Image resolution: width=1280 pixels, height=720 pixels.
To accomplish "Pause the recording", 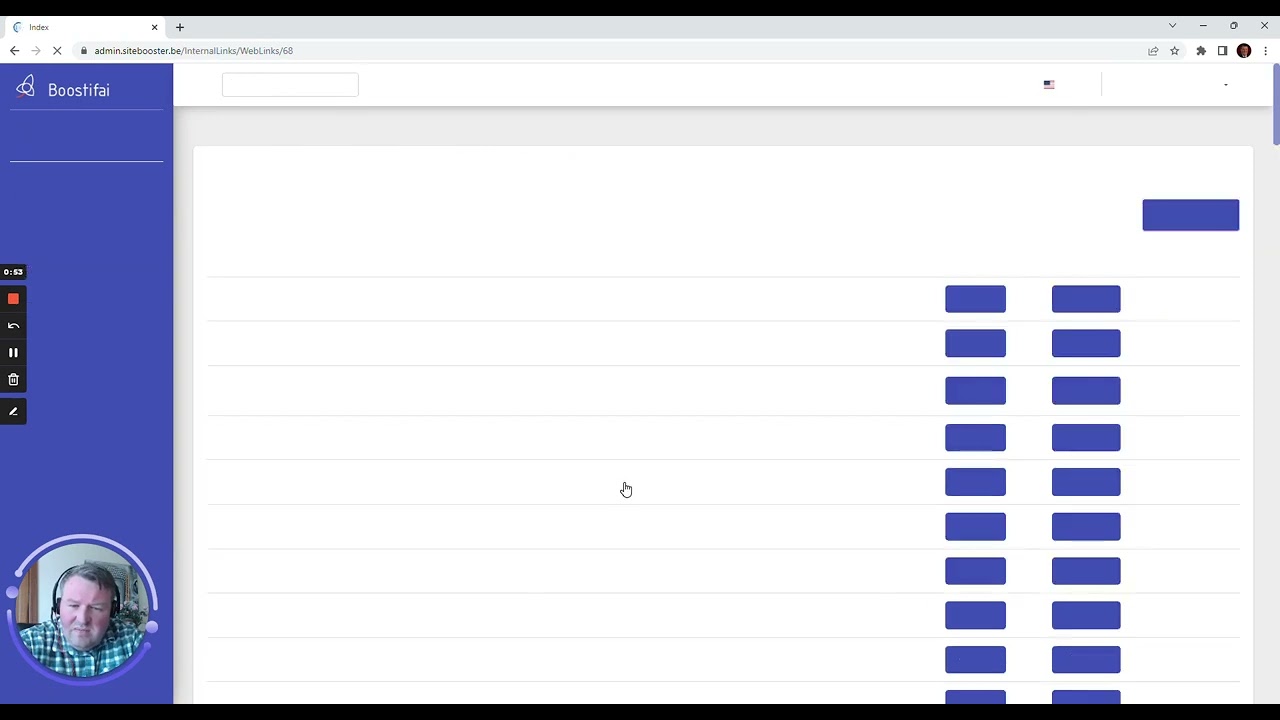I will tap(13, 353).
